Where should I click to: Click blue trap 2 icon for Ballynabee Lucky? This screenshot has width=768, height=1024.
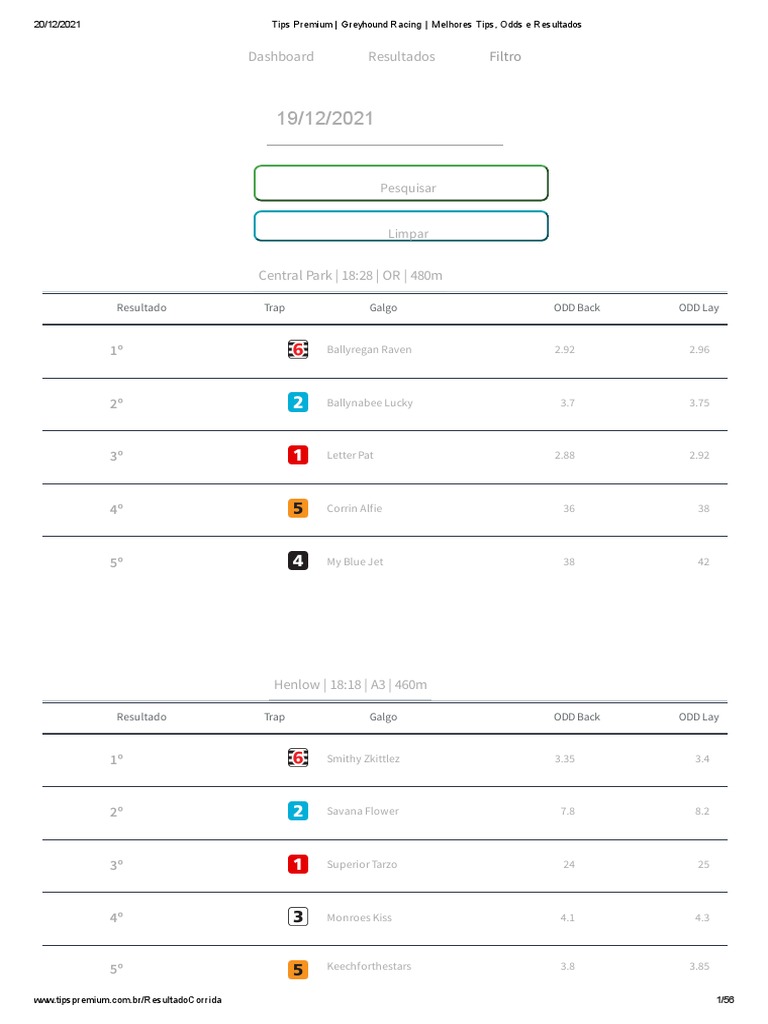(297, 403)
